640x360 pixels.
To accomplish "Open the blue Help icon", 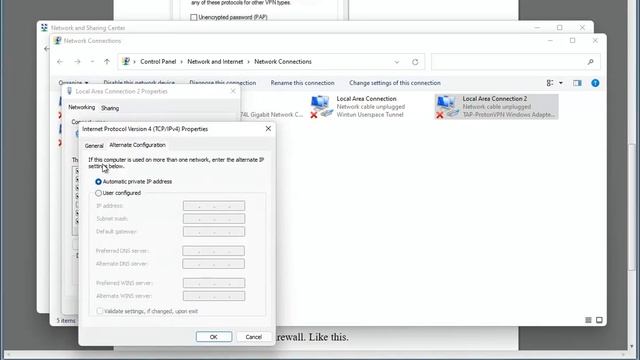I will 595,83.
